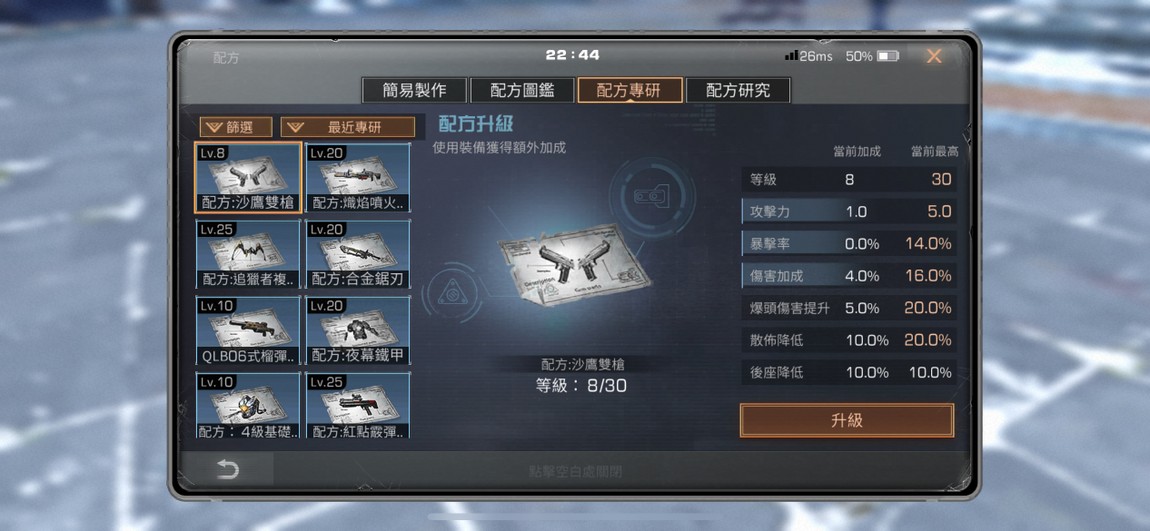Select the 熾焰噴火 recipe icon
The image size is (1150, 531).
click(x=358, y=177)
